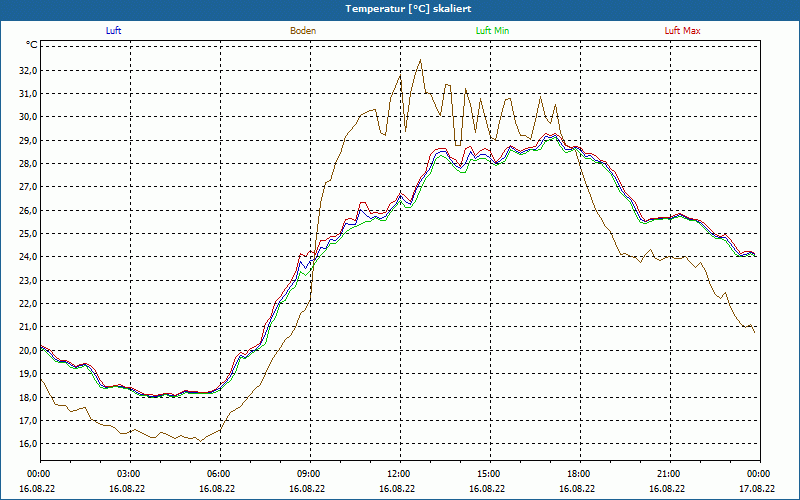Click the 30,0 y-axis value
The image size is (800, 500).
(x=28, y=117)
